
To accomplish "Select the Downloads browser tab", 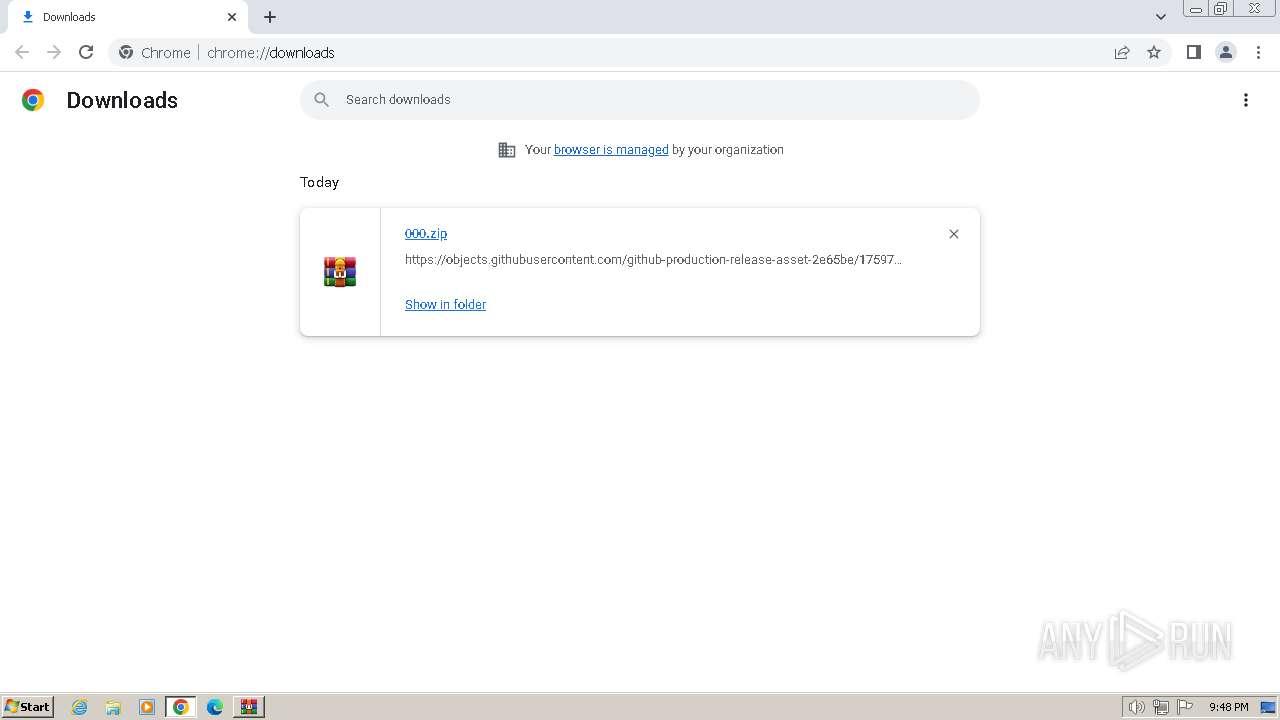I will pos(128,17).
